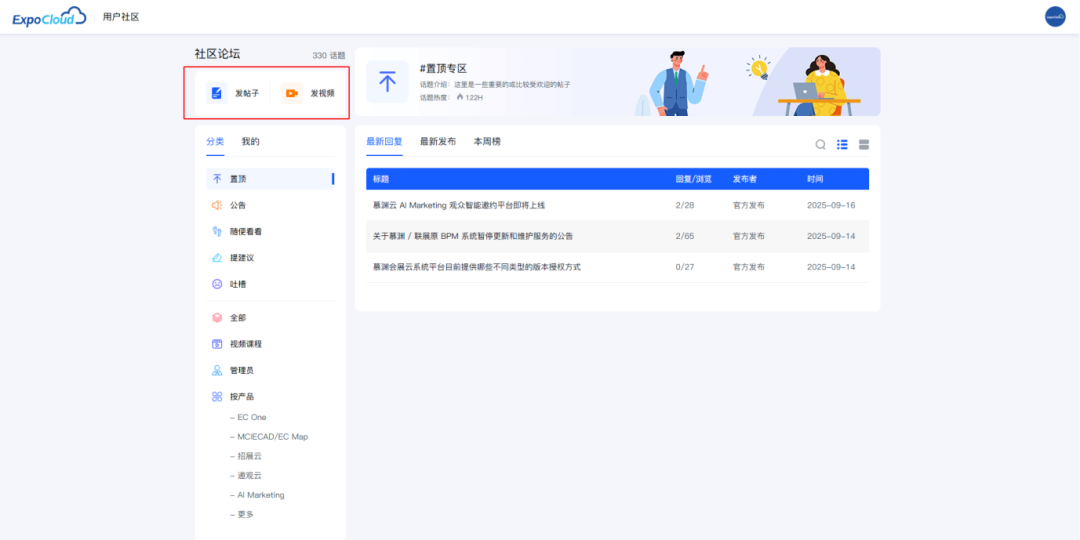Viewport: 1080px width, 540px height.
Task: Open the BPM 系统暂停更新 announcement post
Action: 472,236
